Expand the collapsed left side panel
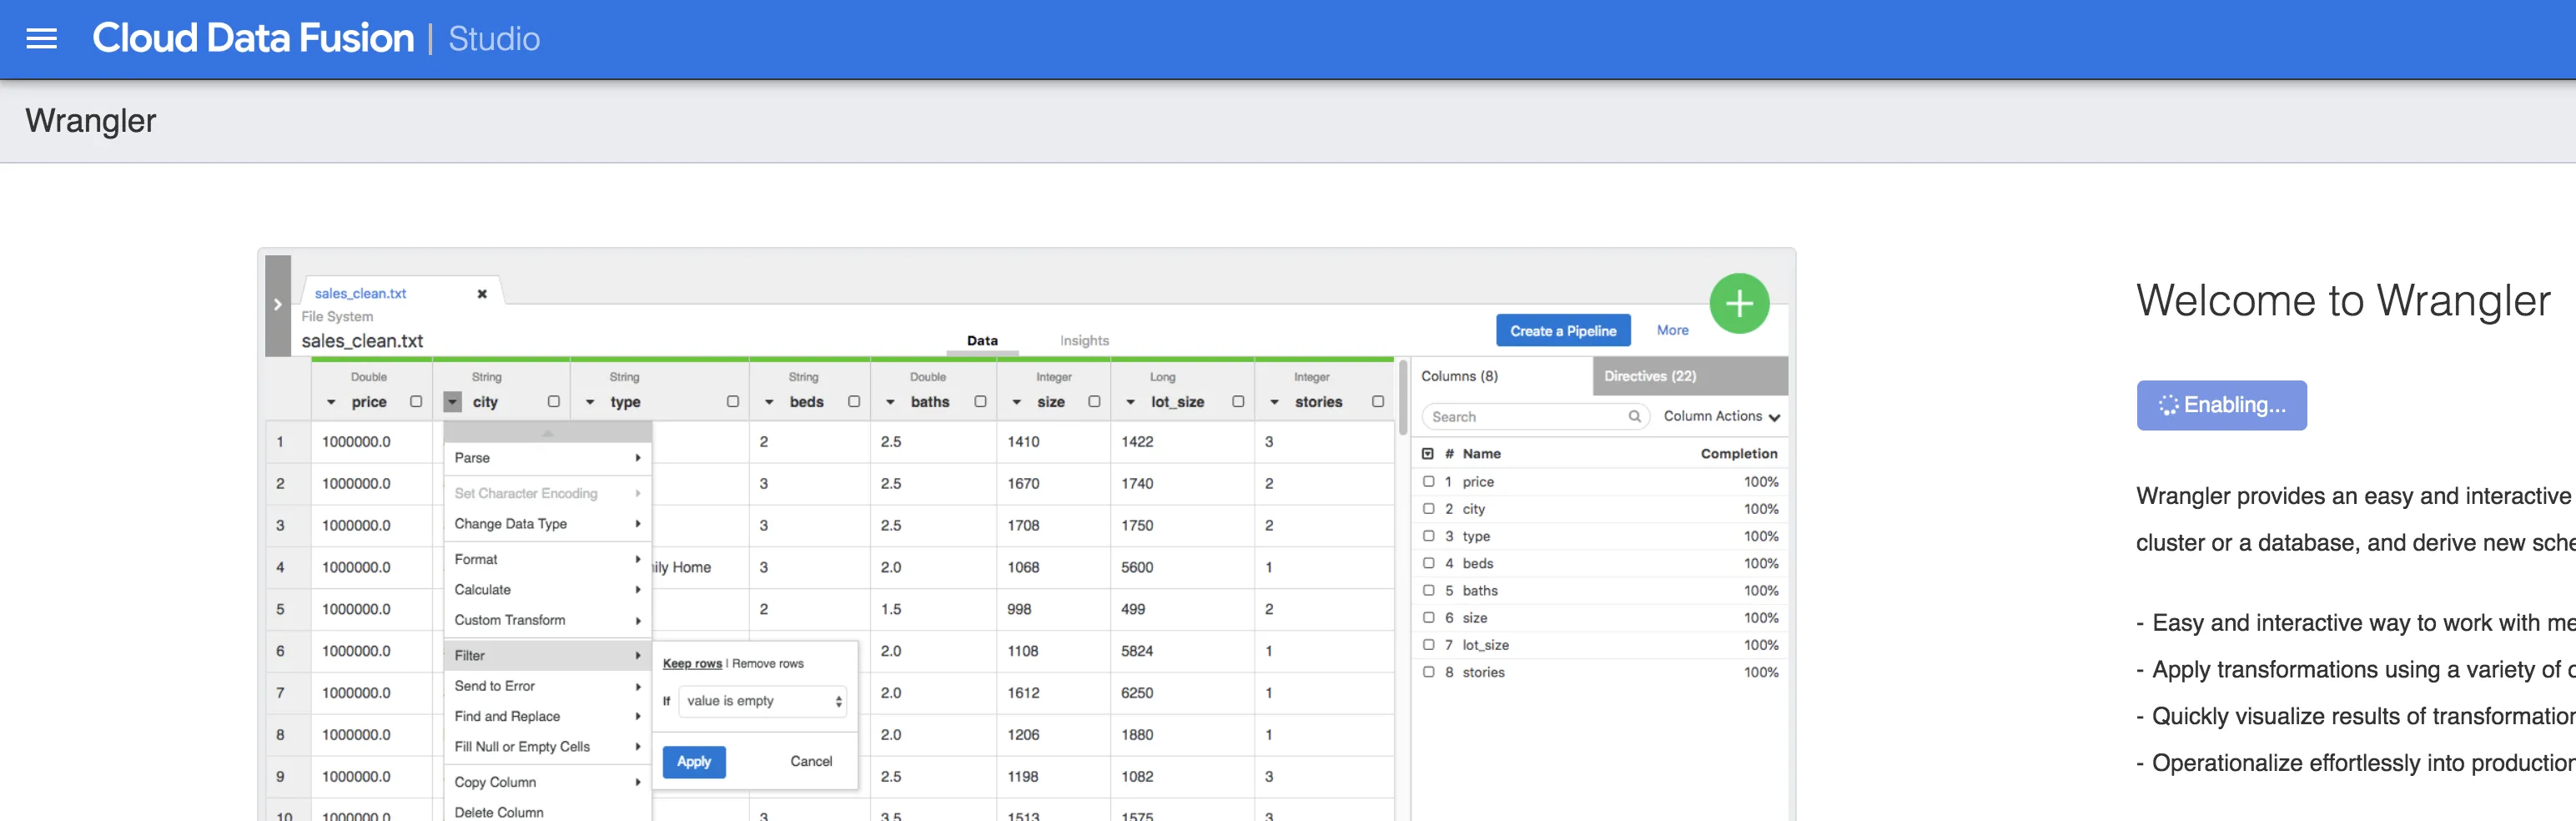The height and width of the screenshot is (821, 2576). [278, 305]
